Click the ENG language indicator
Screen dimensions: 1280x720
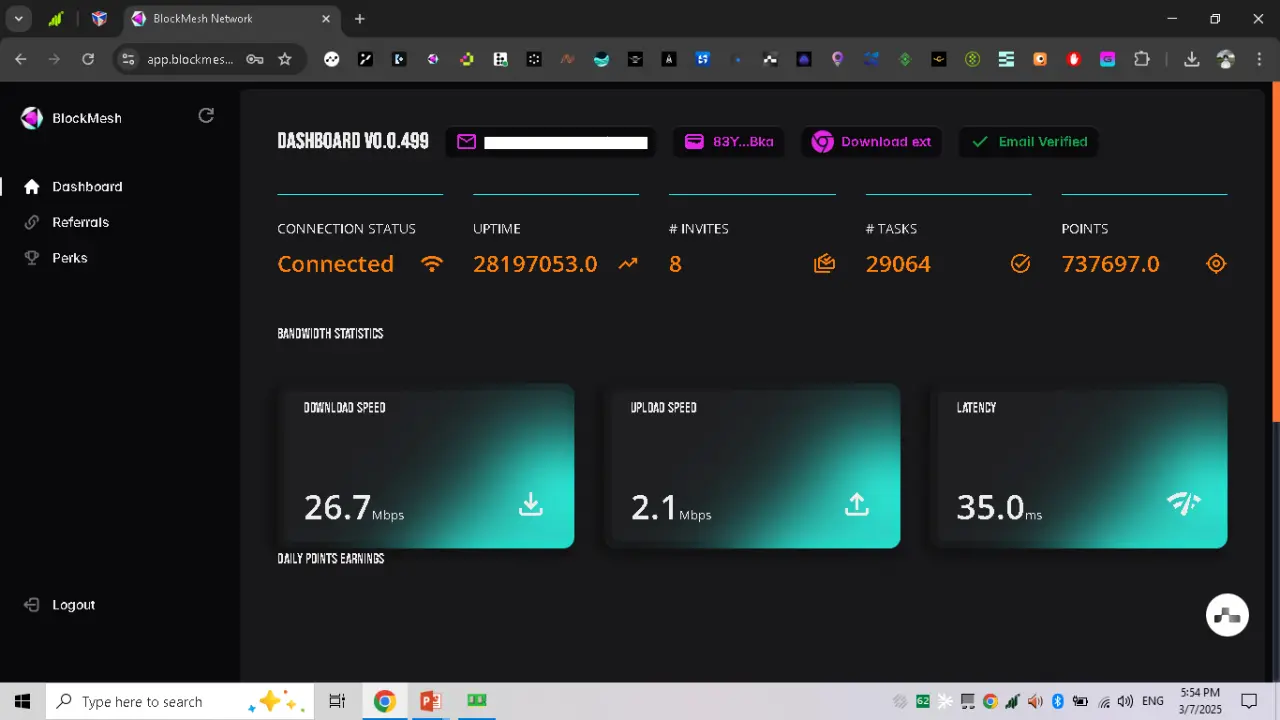1153,701
